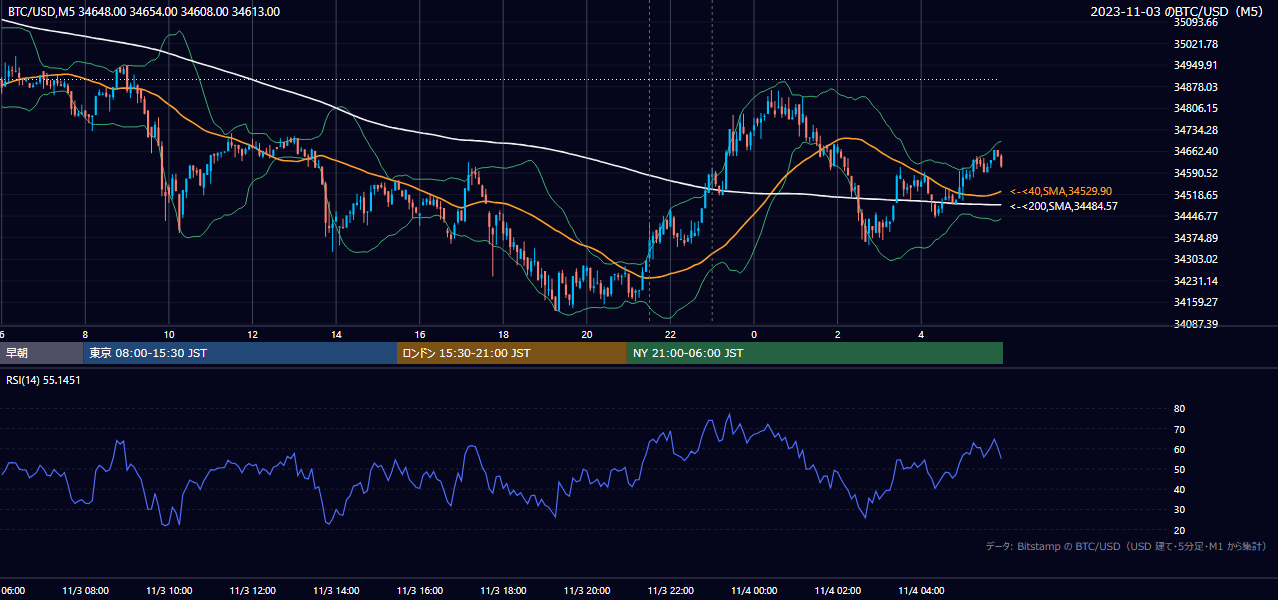Click price axis label 34374.89
The width and height of the screenshot is (1278, 600).
[x=1195, y=238]
